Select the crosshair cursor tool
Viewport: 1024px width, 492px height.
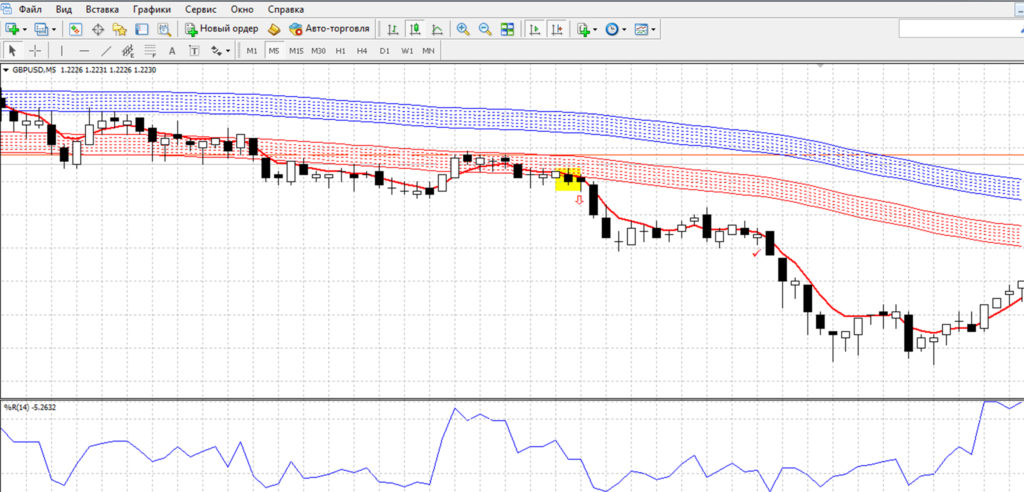(x=35, y=51)
